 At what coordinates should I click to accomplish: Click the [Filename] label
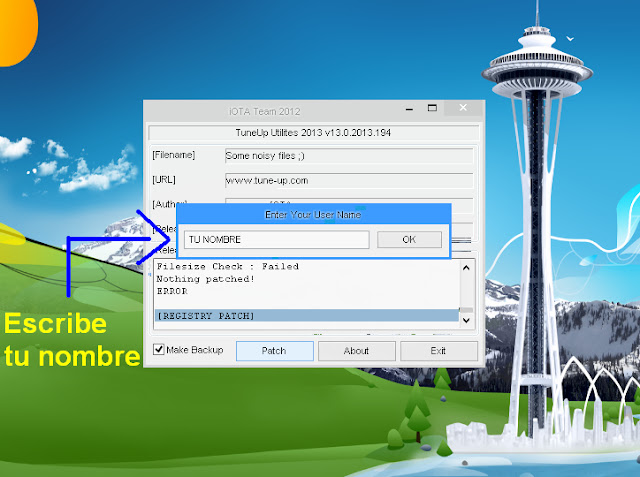pyautogui.click(x=174, y=155)
